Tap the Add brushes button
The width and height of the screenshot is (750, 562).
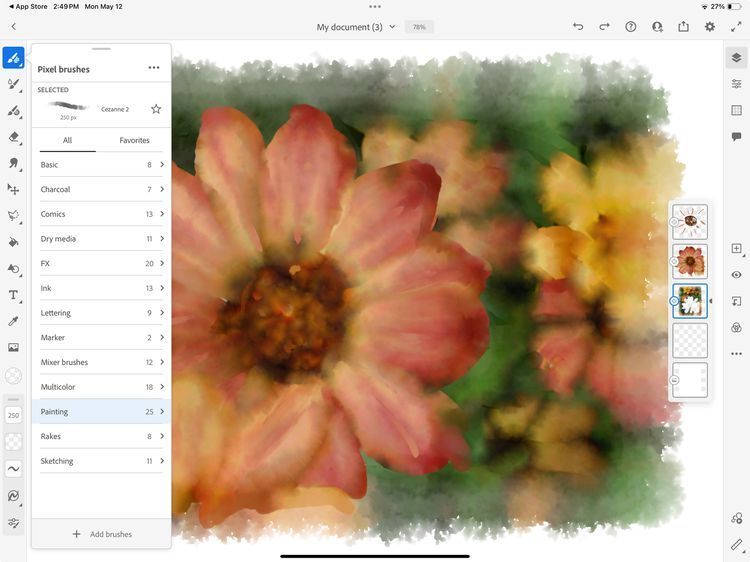pos(101,534)
